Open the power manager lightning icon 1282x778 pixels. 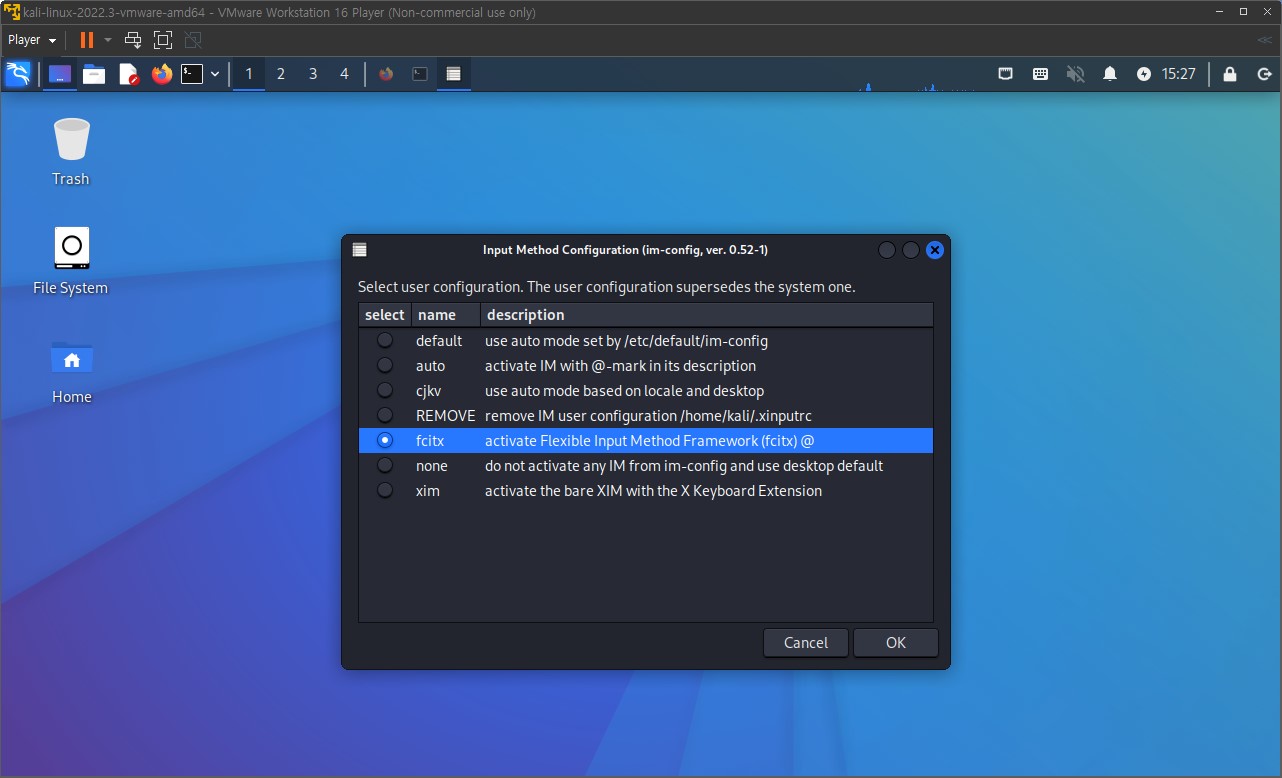pyautogui.click(x=1144, y=74)
